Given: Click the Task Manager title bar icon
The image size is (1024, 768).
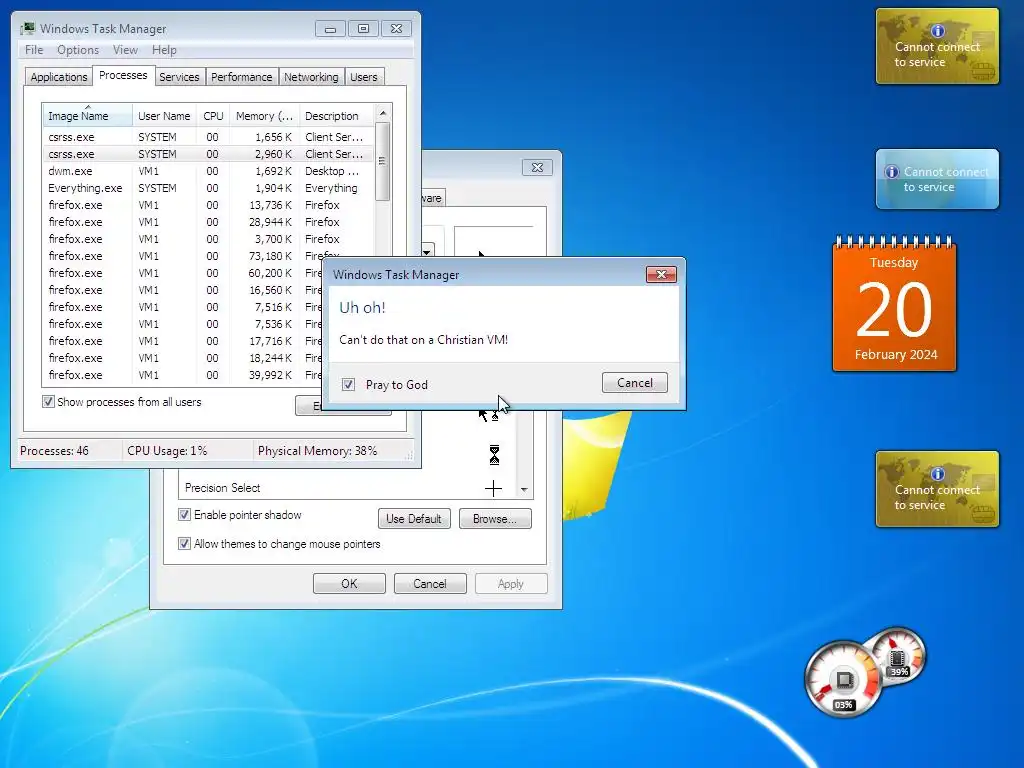Looking at the screenshot, I should click(x=27, y=29).
